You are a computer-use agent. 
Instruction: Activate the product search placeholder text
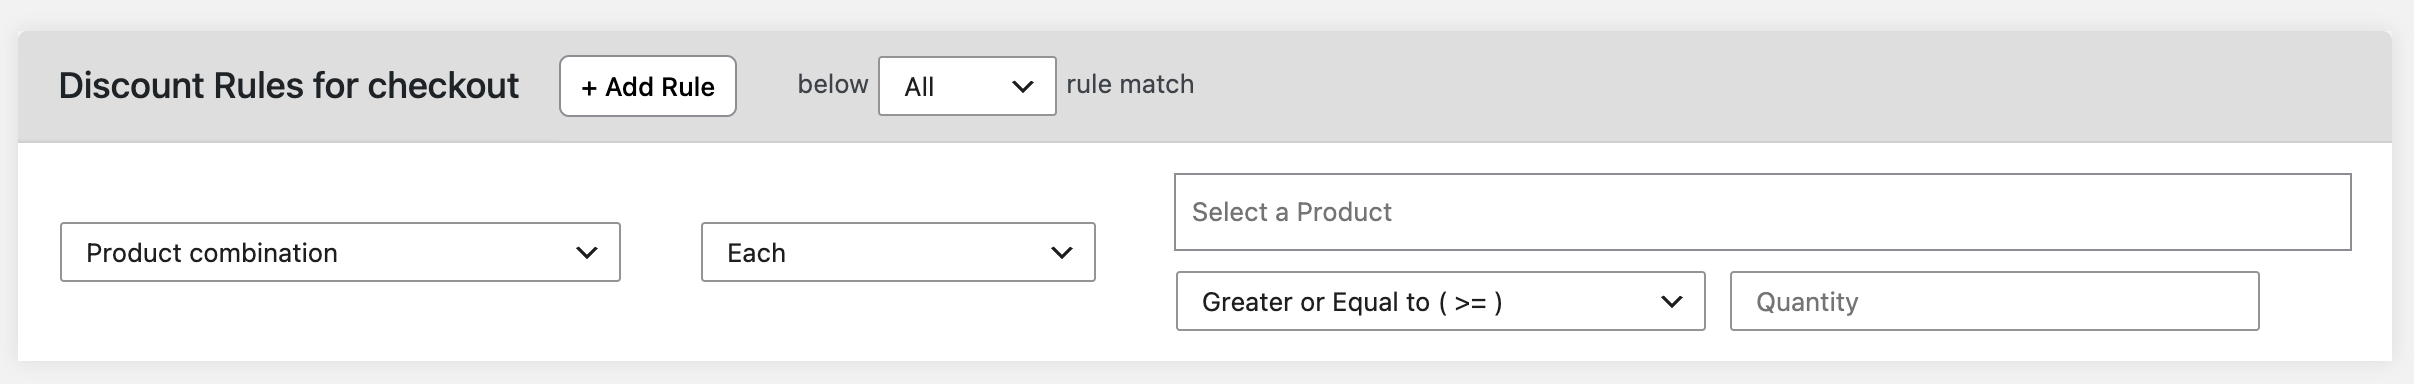(1291, 212)
